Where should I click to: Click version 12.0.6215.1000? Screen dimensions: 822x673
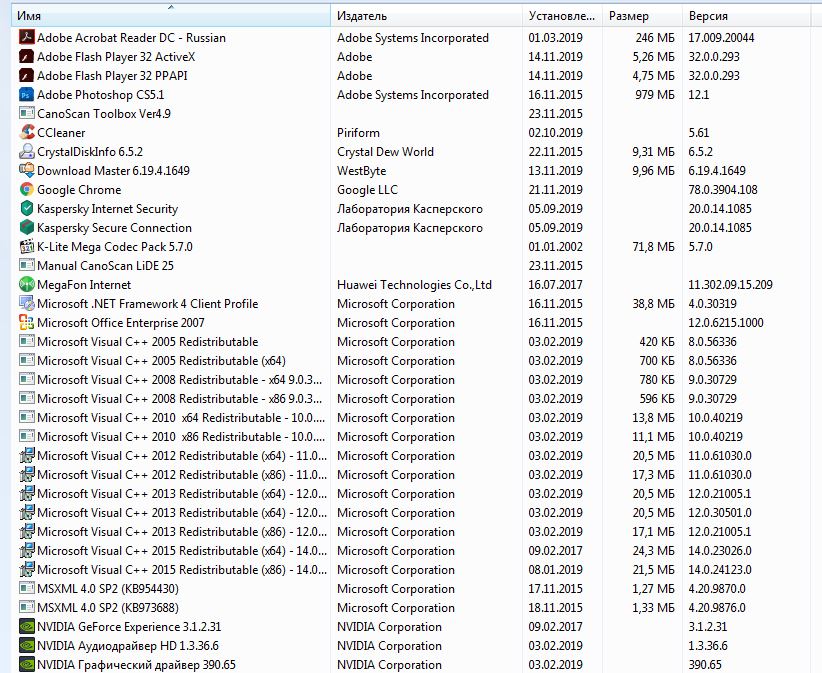(x=726, y=322)
